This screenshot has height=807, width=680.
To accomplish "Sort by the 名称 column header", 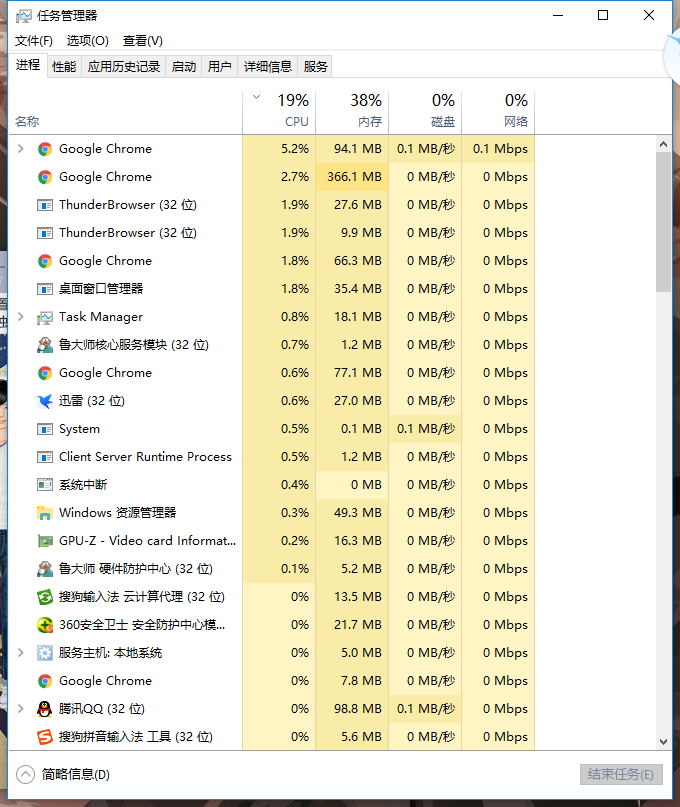I will [125, 113].
